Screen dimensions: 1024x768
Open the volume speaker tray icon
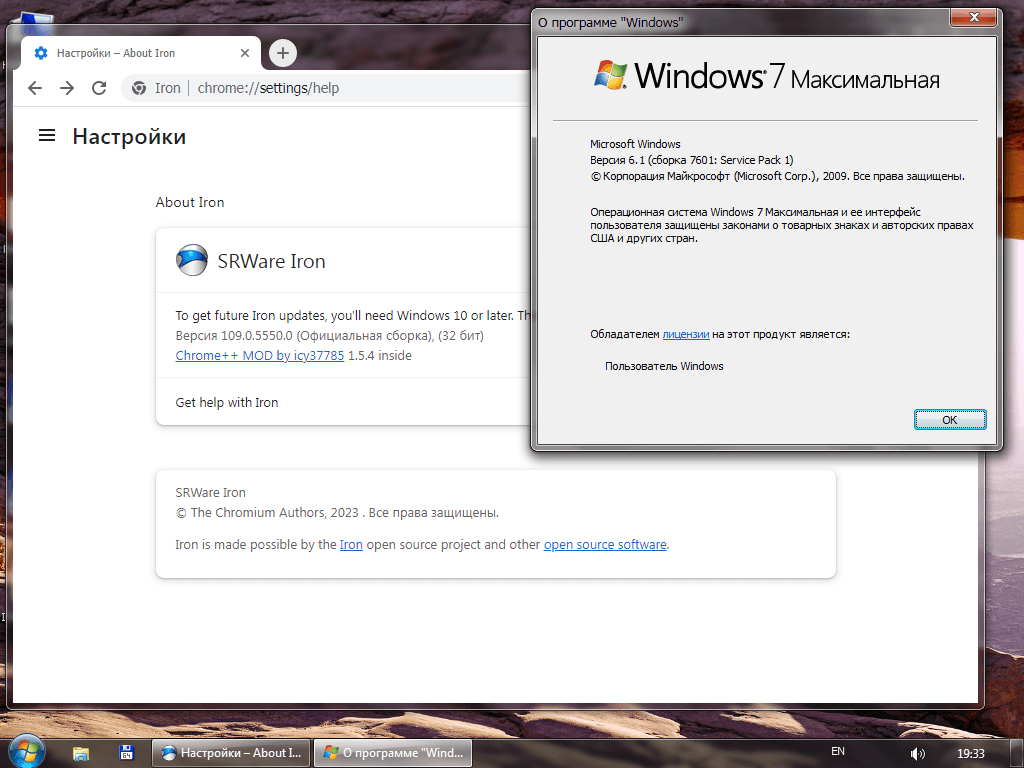(918, 754)
